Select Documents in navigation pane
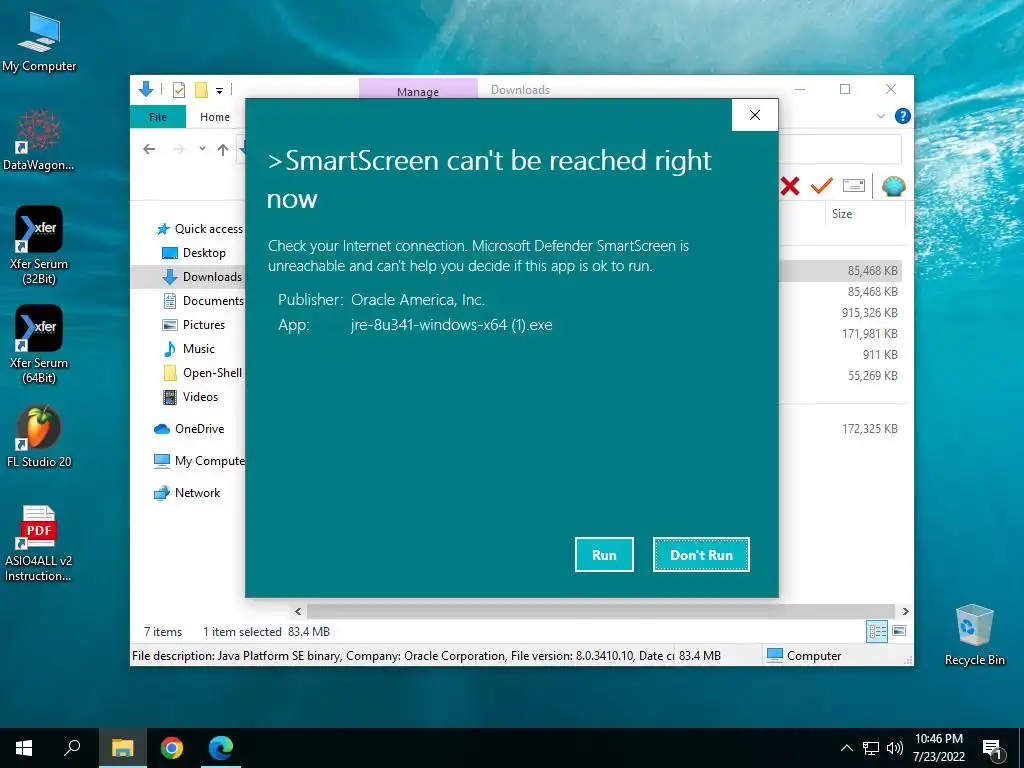 point(203,300)
